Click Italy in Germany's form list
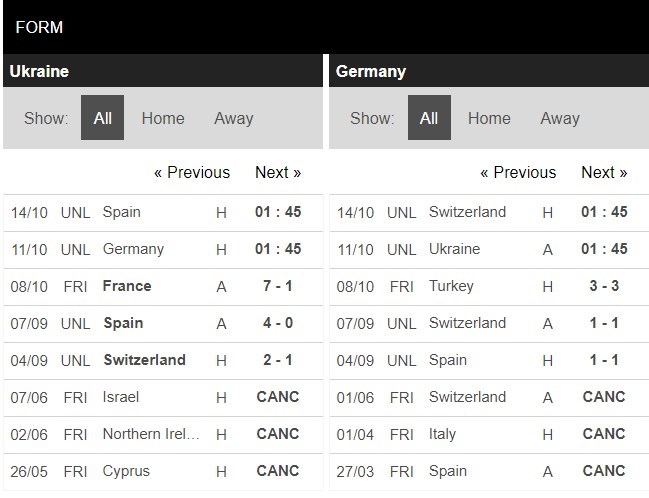This screenshot has width=649, height=498. (442, 434)
